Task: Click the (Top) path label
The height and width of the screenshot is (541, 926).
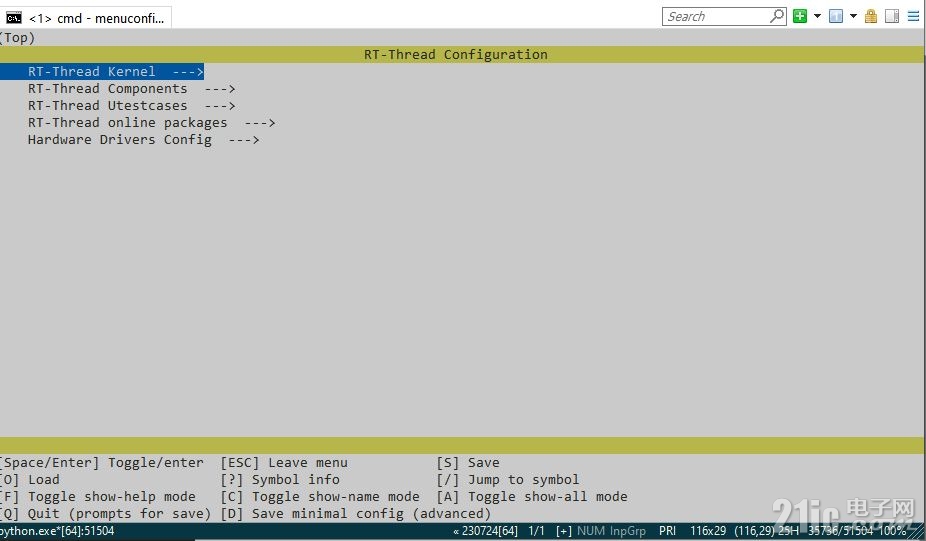Action: (18, 38)
